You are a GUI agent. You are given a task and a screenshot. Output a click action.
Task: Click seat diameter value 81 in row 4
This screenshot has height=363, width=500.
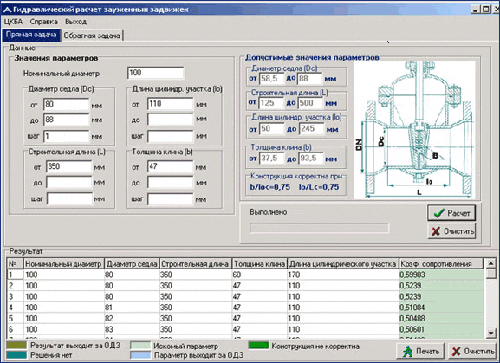pos(132,307)
